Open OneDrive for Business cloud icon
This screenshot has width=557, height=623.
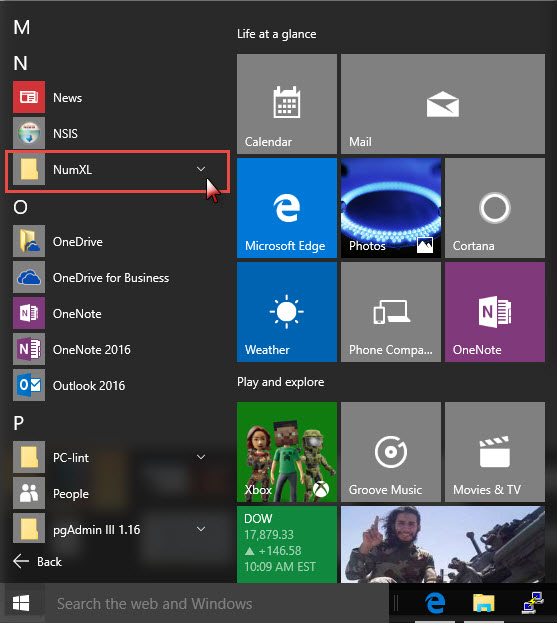[x=29, y=277]
